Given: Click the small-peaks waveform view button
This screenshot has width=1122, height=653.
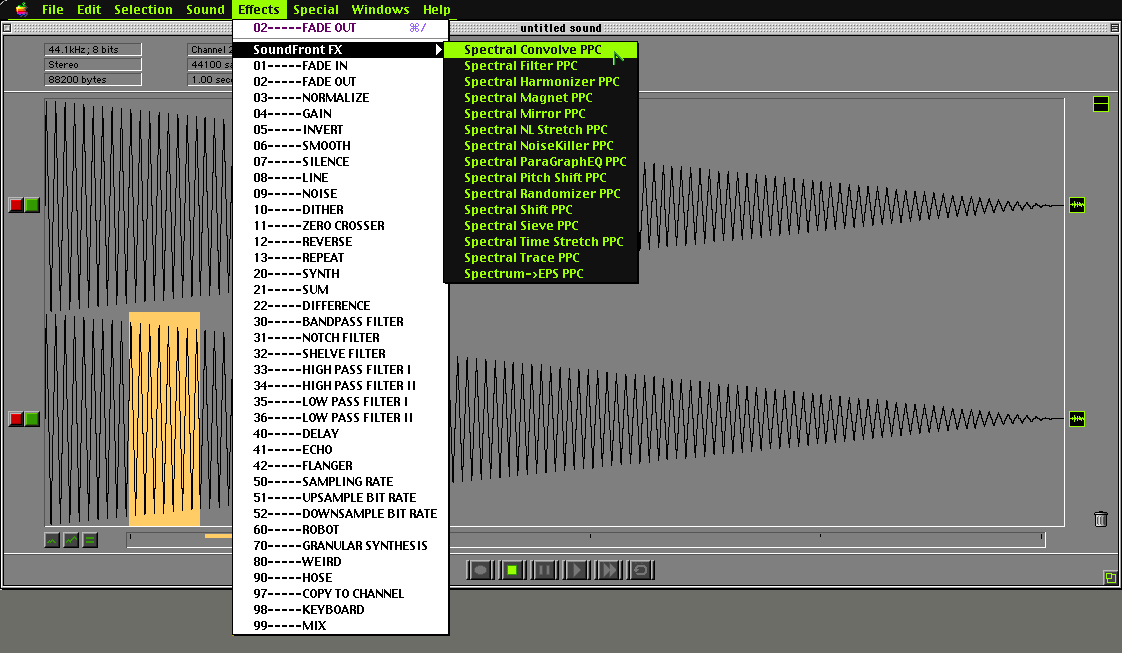Looking at the screenshot, I should (x=52, y=540).
